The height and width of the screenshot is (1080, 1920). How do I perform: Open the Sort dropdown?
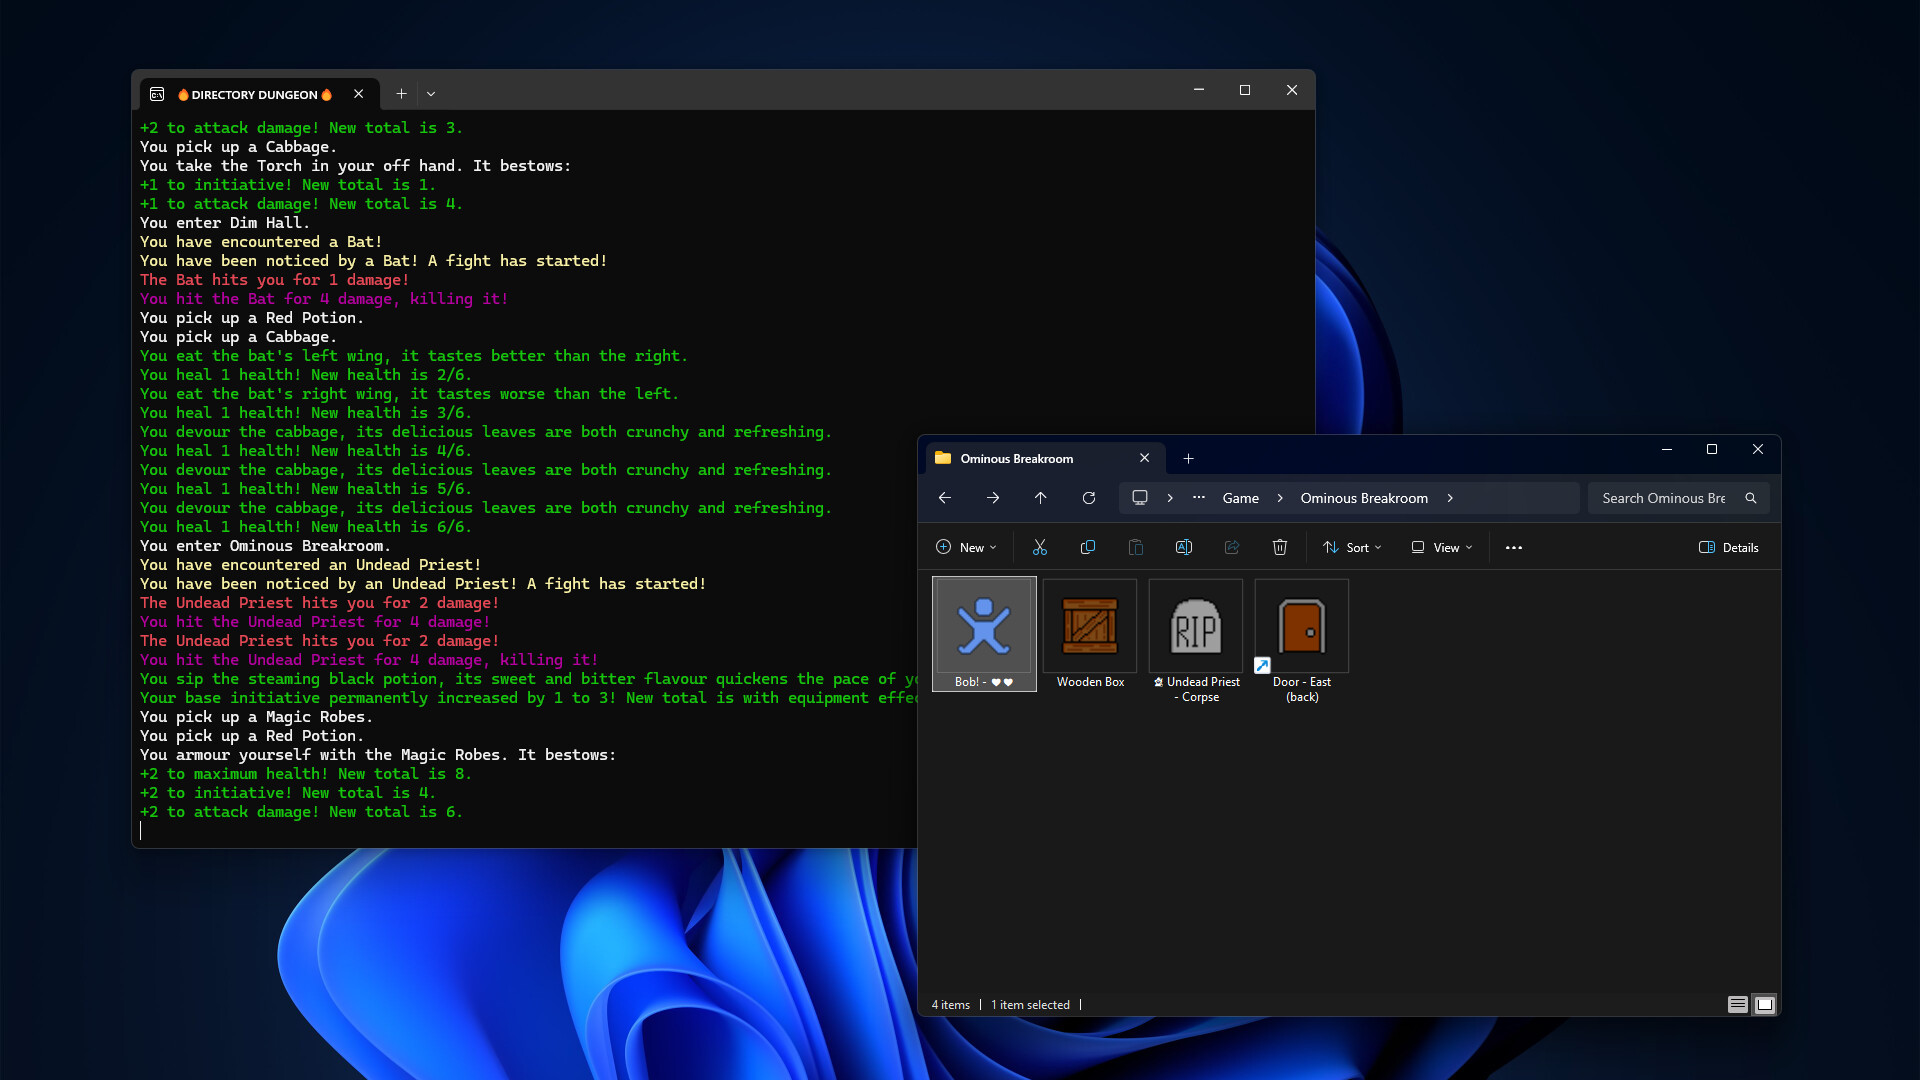click(1352, 547)
